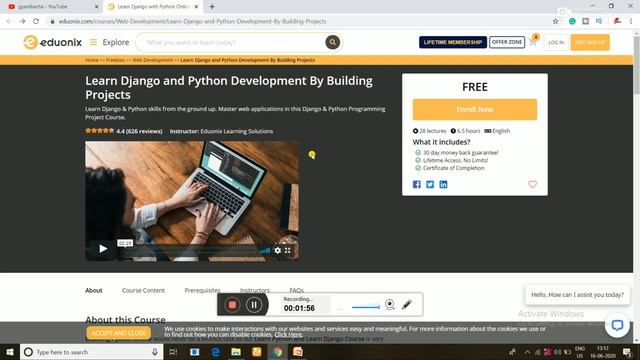Switch to the Course Content tab
Viewport: 640px width, 360px height.
pos(143,291)
